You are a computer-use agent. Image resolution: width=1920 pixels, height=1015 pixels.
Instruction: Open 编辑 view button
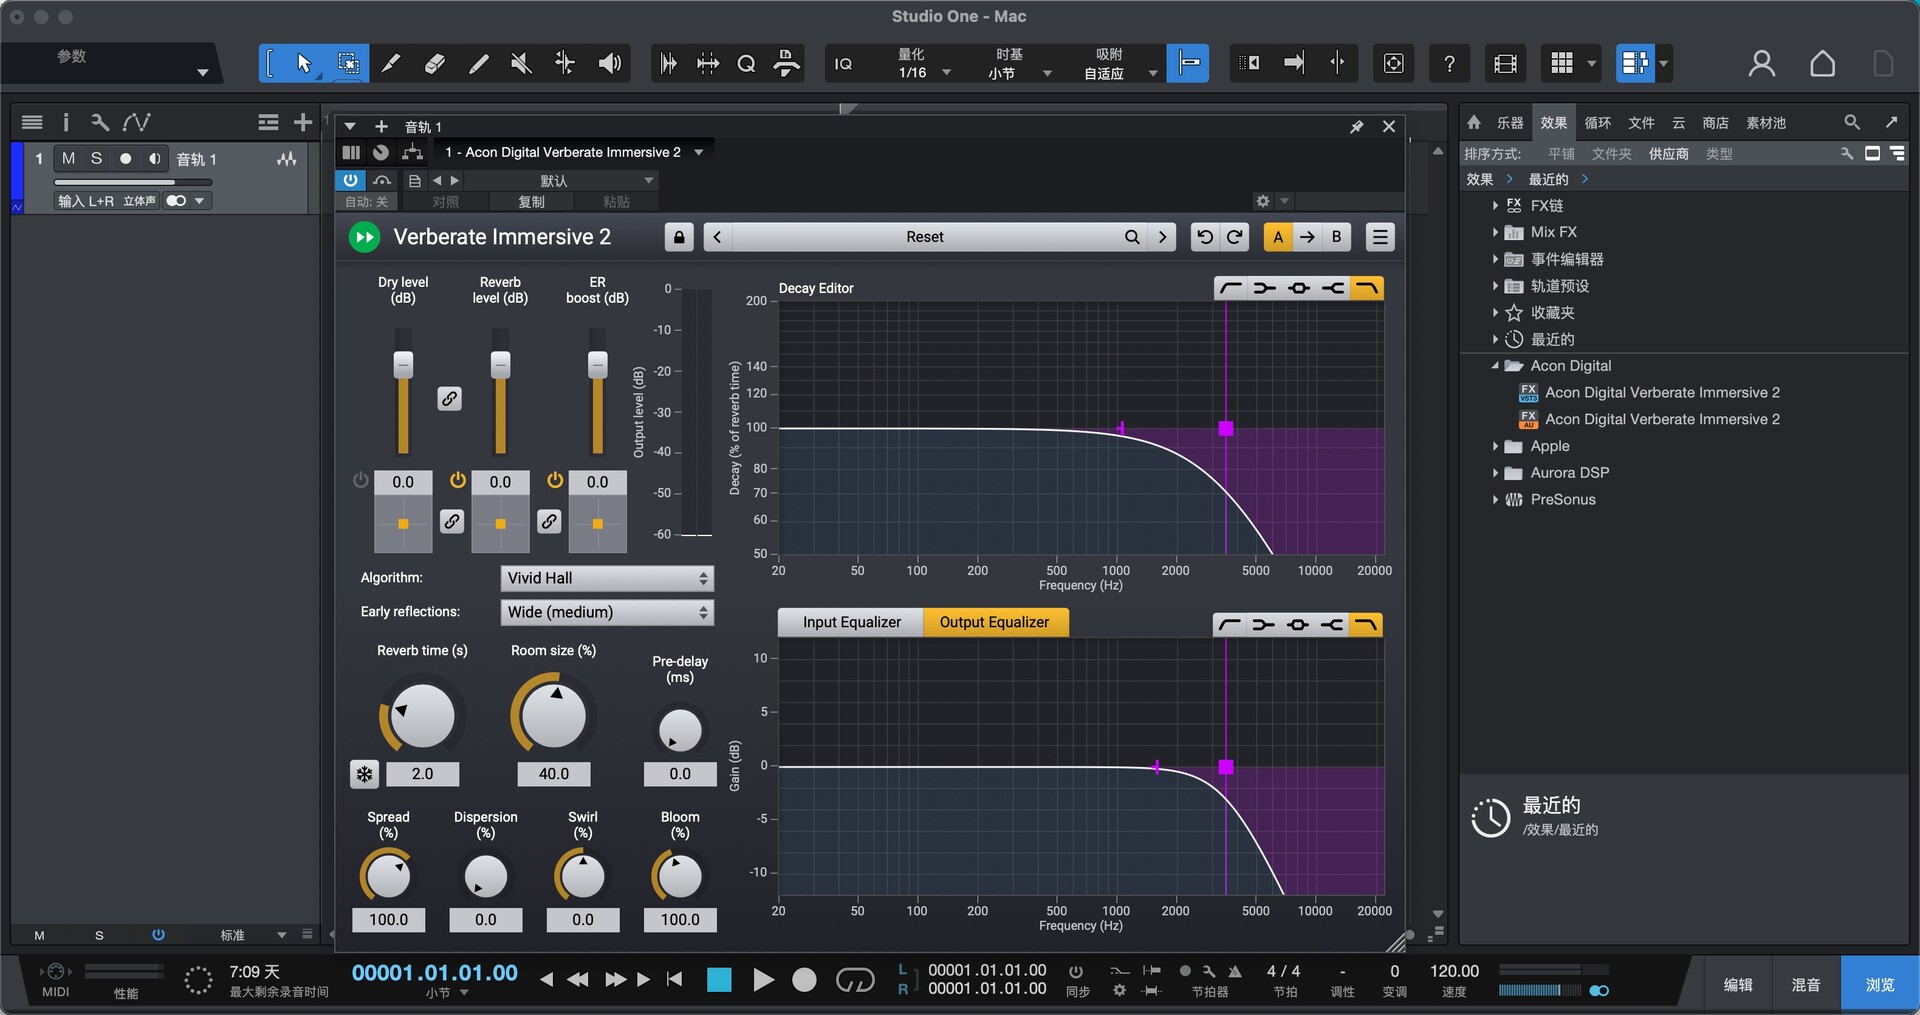(x=1738, y=985)
